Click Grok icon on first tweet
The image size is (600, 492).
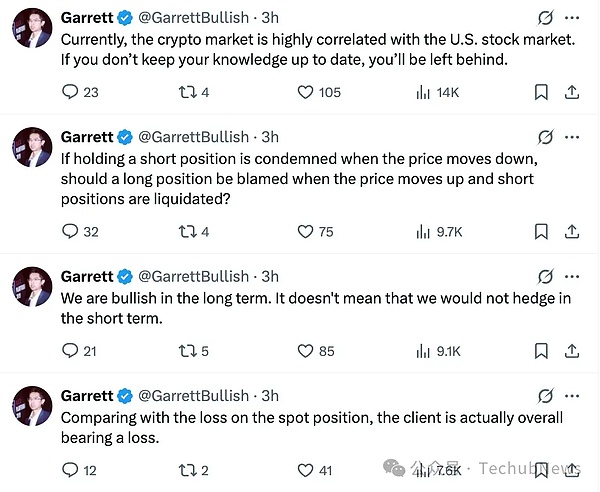(x=546, y=17)
